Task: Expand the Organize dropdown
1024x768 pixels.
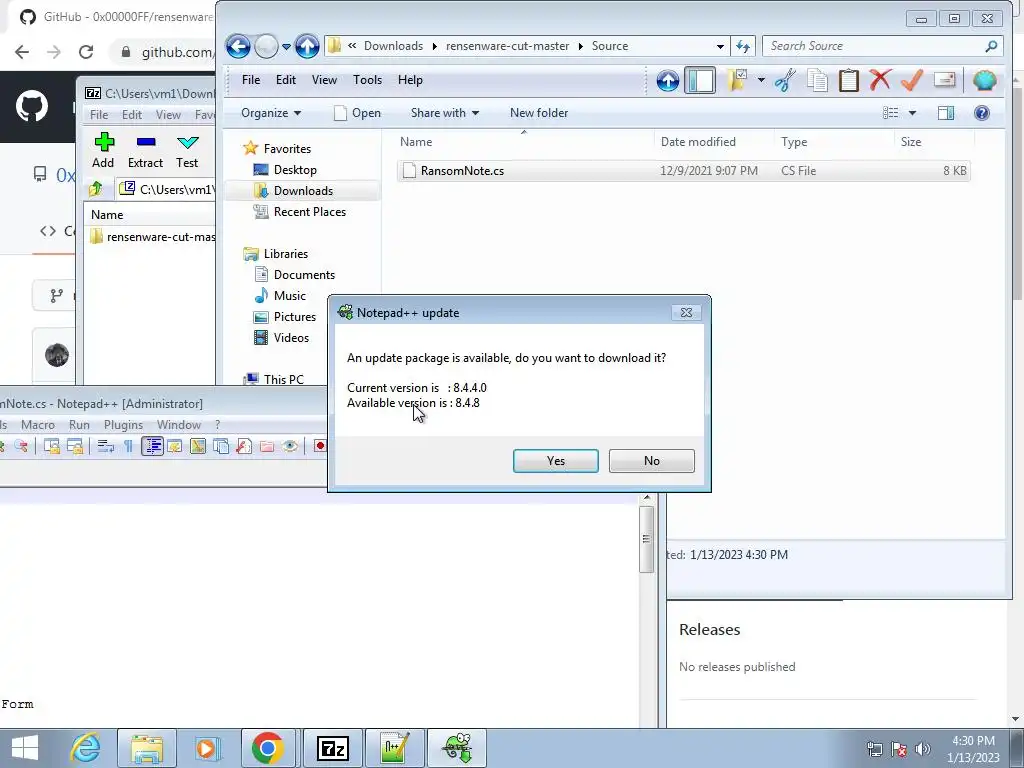Action: pyautogui.click(x=271, y=113)
